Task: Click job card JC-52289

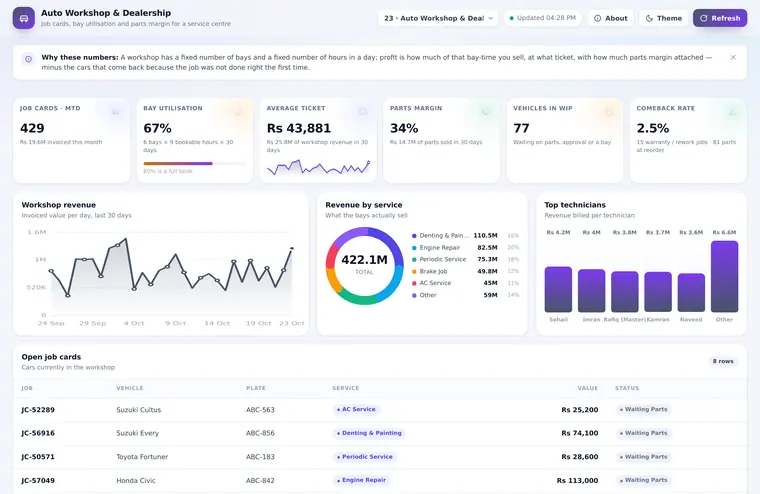Action: [38, 410]
